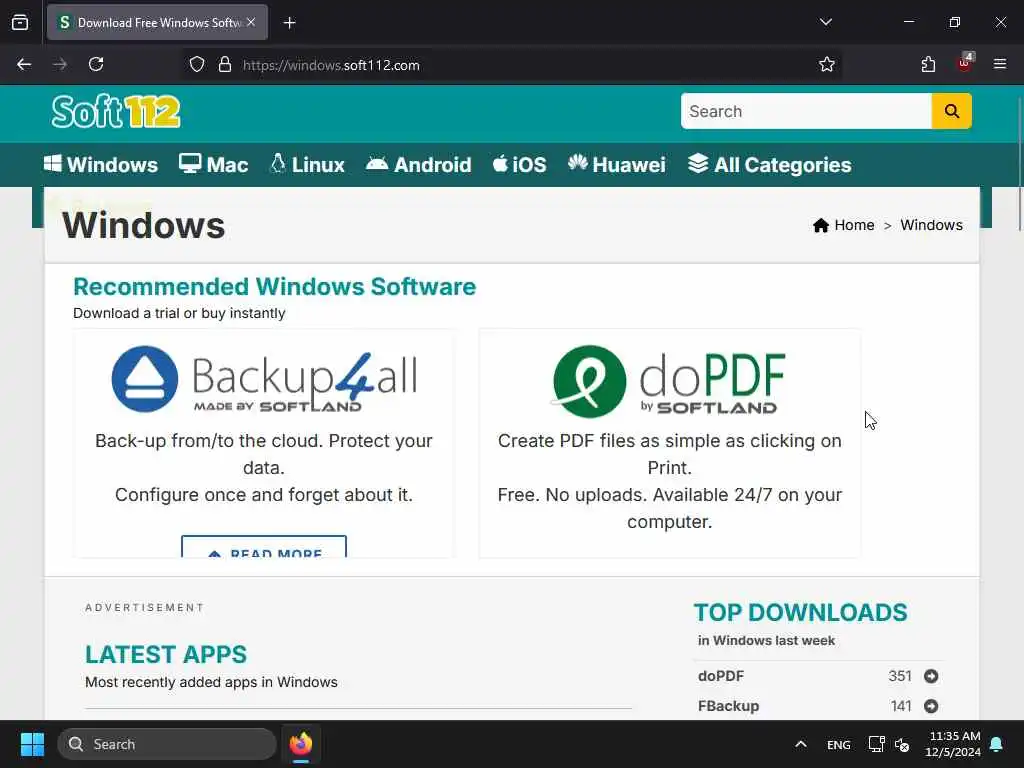Click the LATEST APPS heading

pyautogui.click(x=166, y=654)
